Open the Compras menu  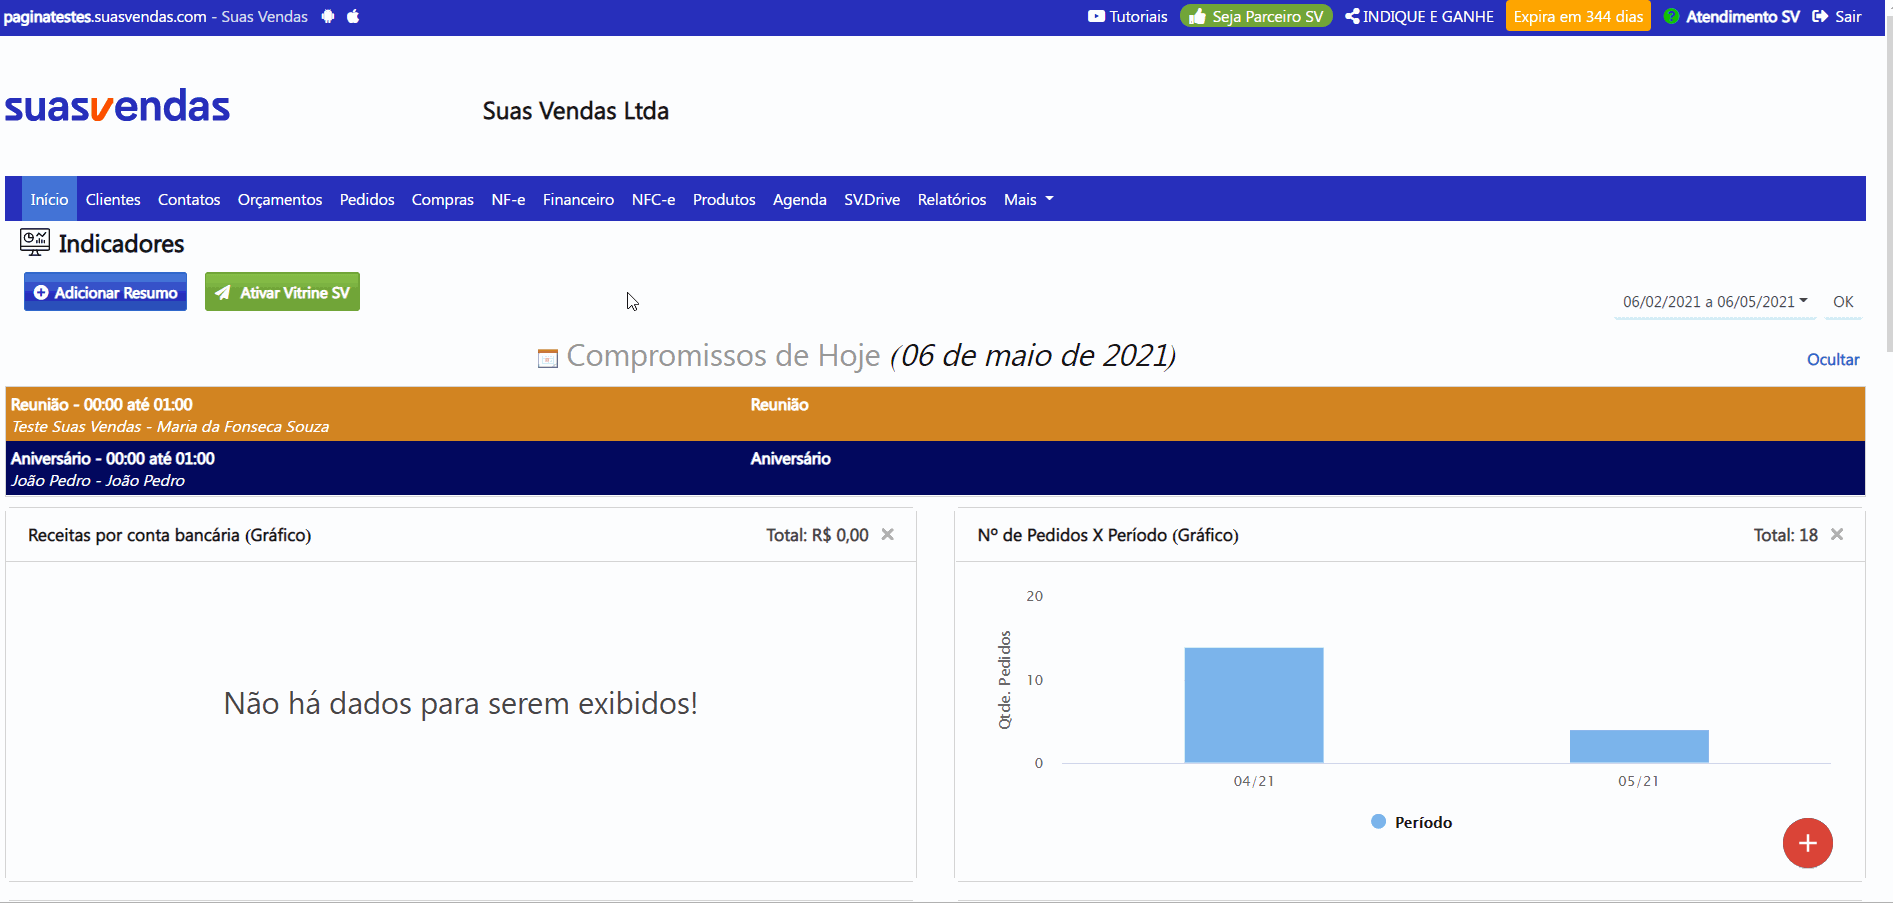pos(443,199)
